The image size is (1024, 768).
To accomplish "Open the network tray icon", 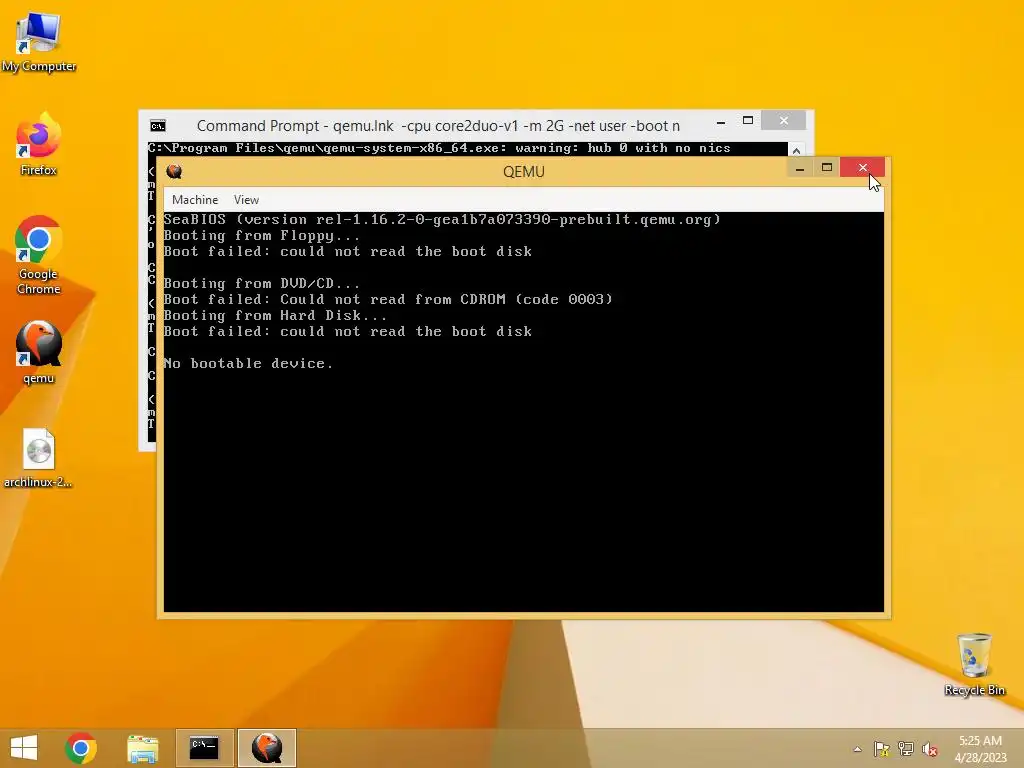I will pos(905,749).
